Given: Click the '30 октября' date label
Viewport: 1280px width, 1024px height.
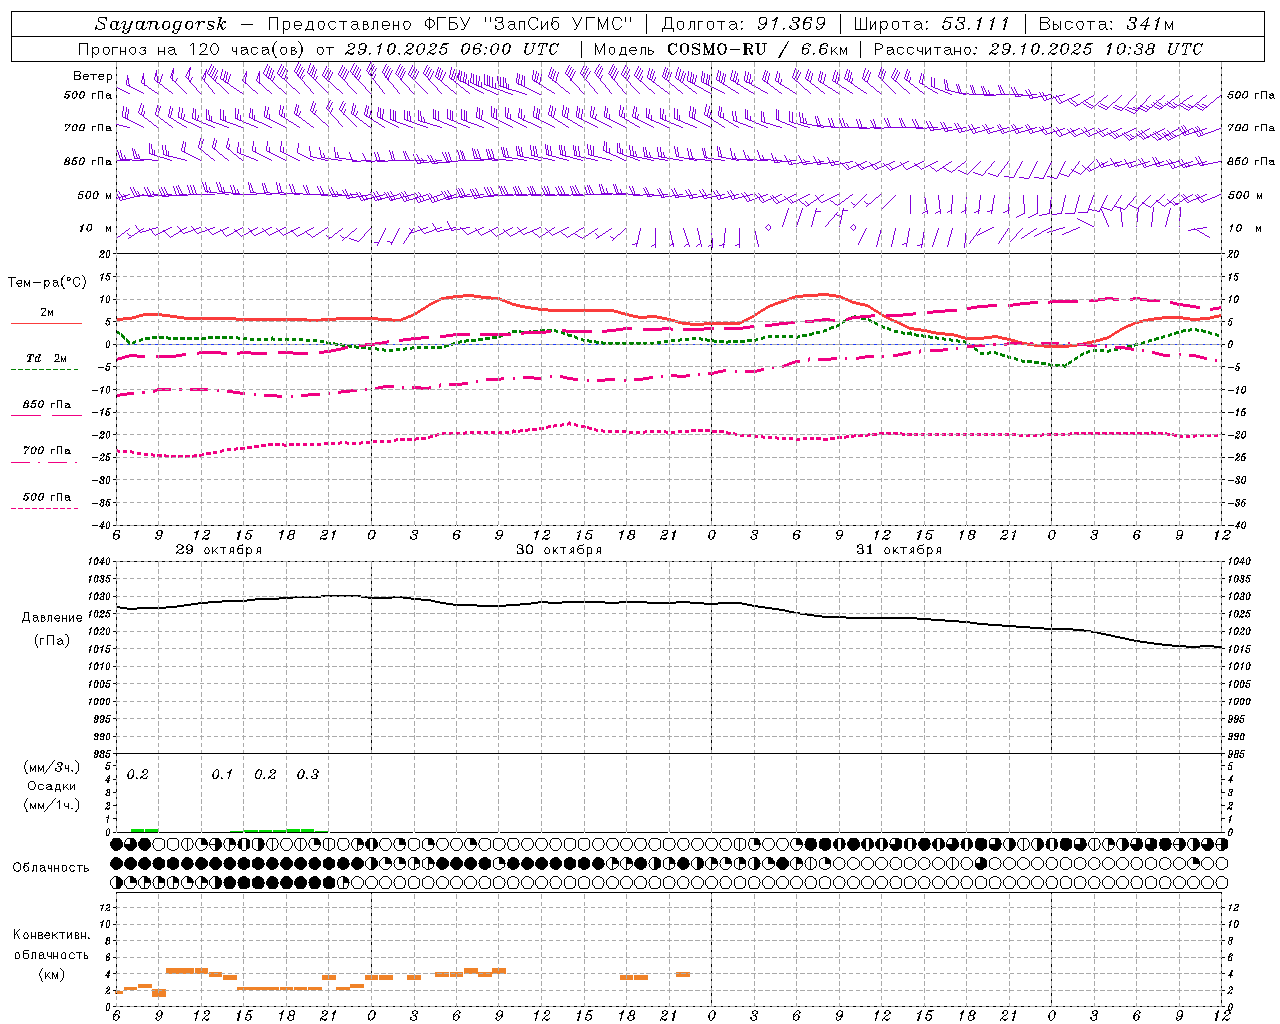Looking at the screenshot, I should click(559, 550).
